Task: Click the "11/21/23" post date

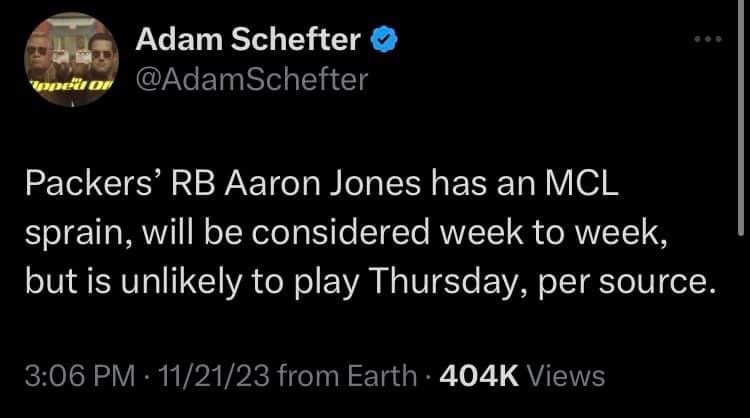Action: (214, 376)
